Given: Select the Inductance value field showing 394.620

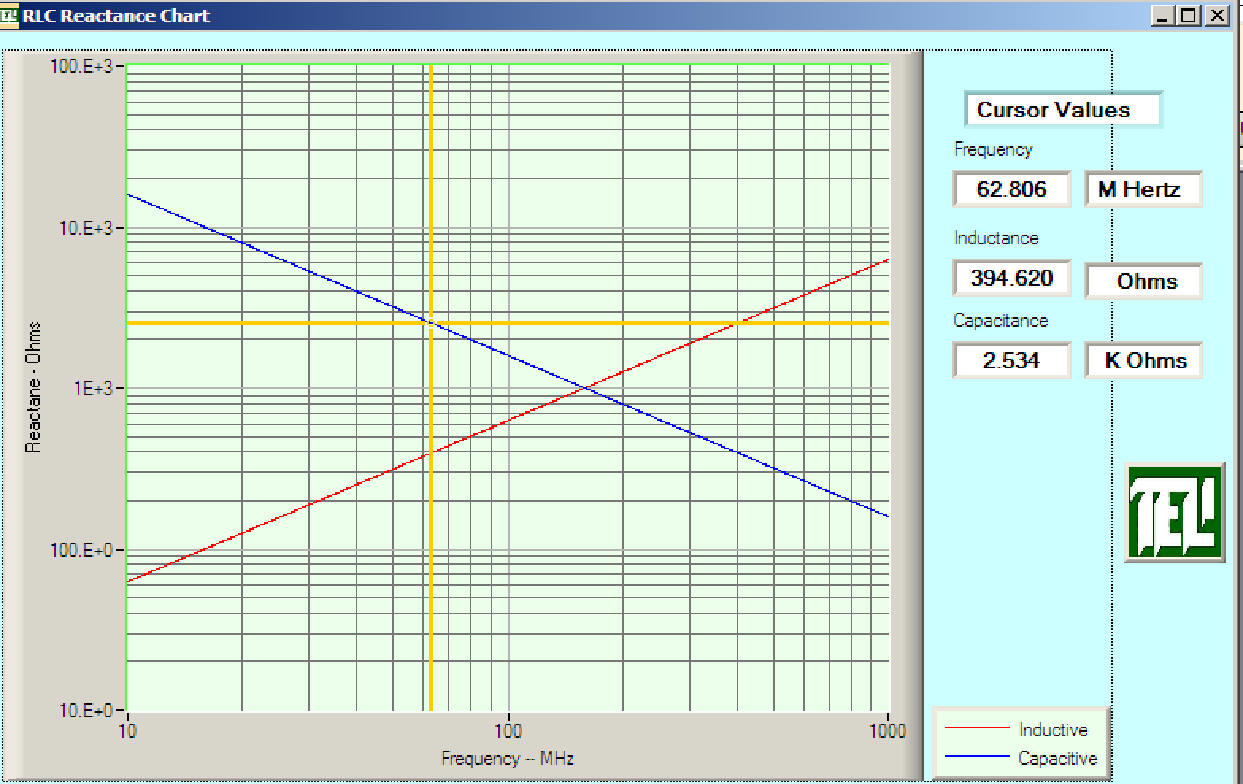Looking at the screenshot, I should click(x=1011, y=278).
